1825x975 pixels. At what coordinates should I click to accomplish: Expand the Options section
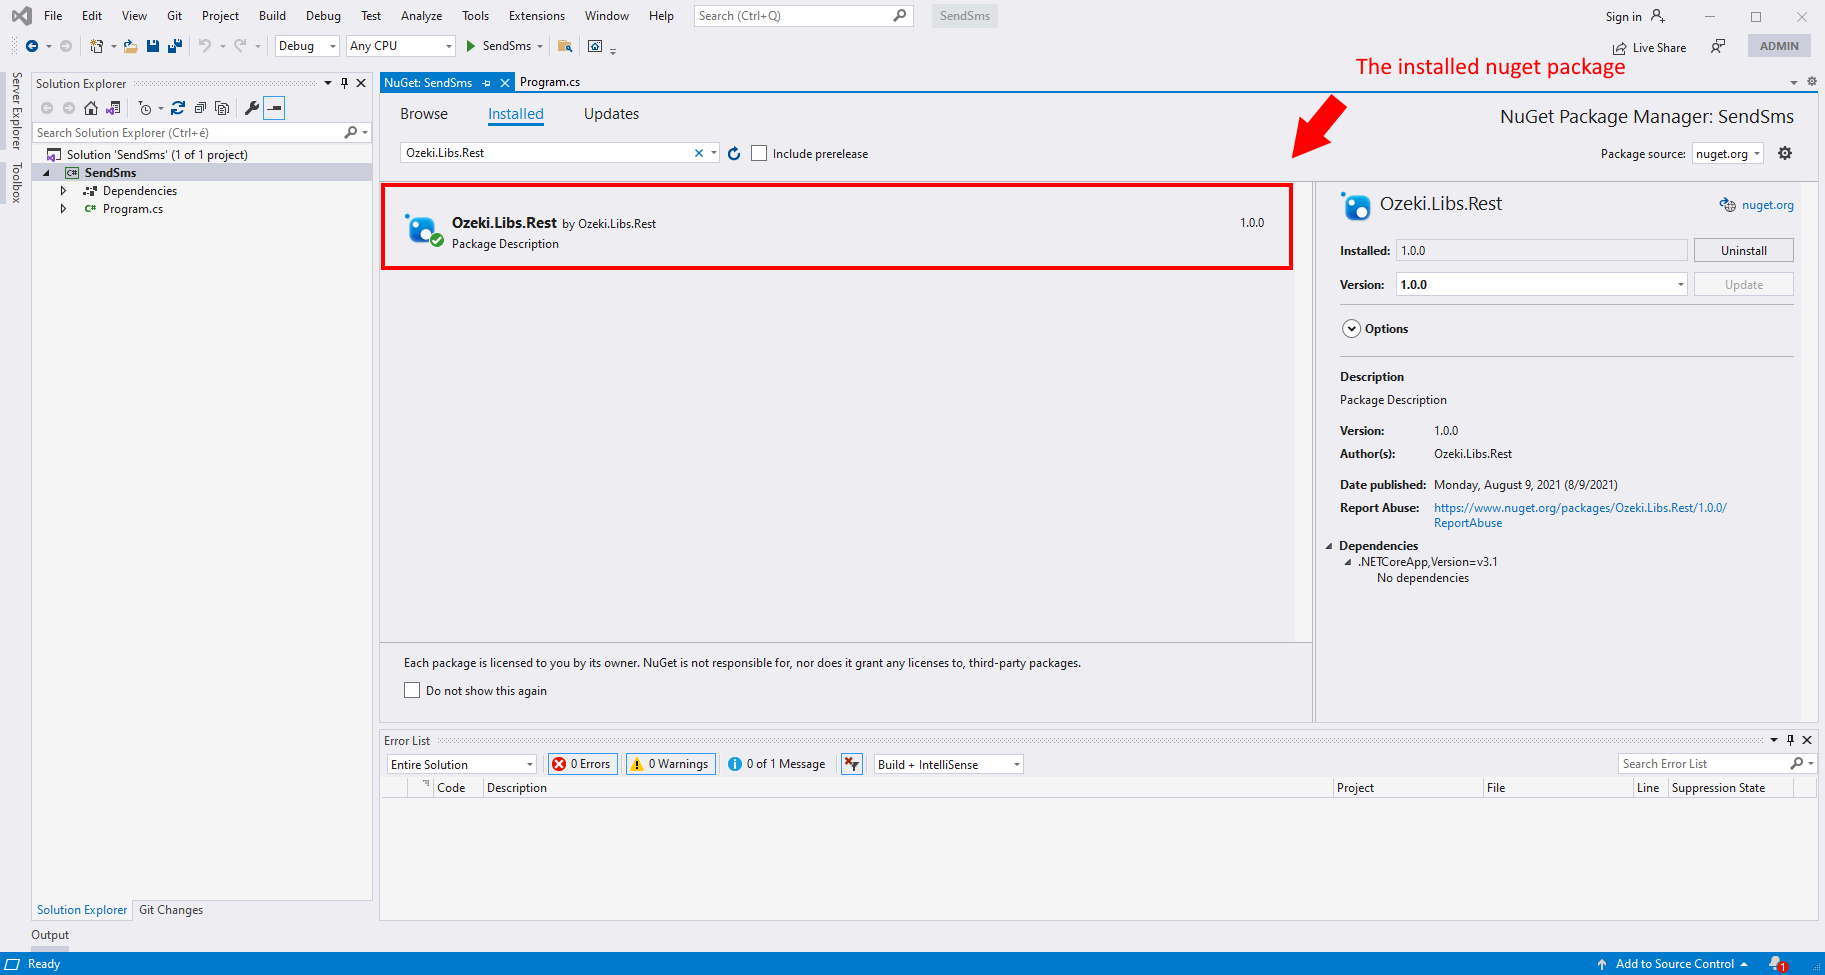pos(1351,329)
